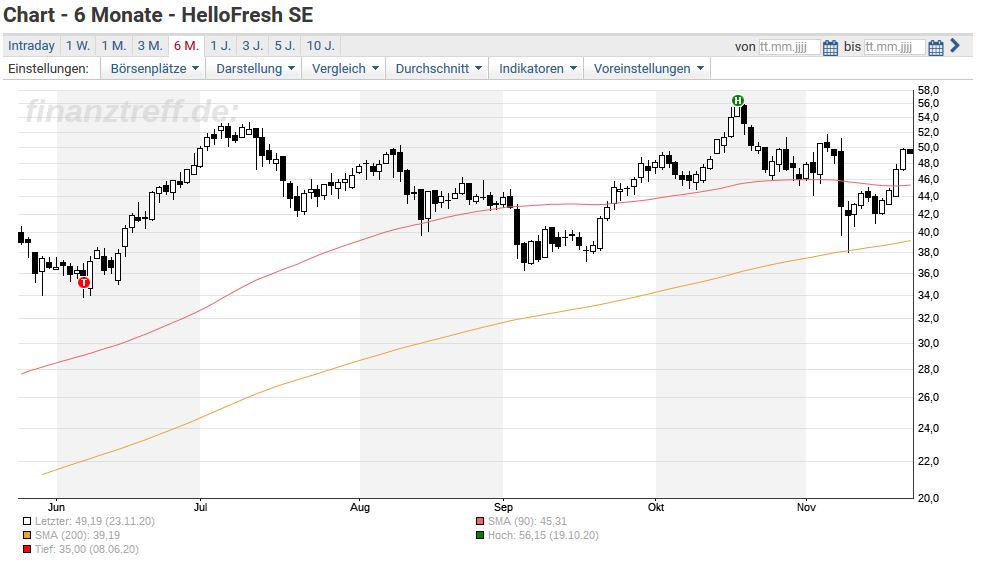Open the 'von' date calendar picker icon
983x561 pixels.
[x=830, y=48]
